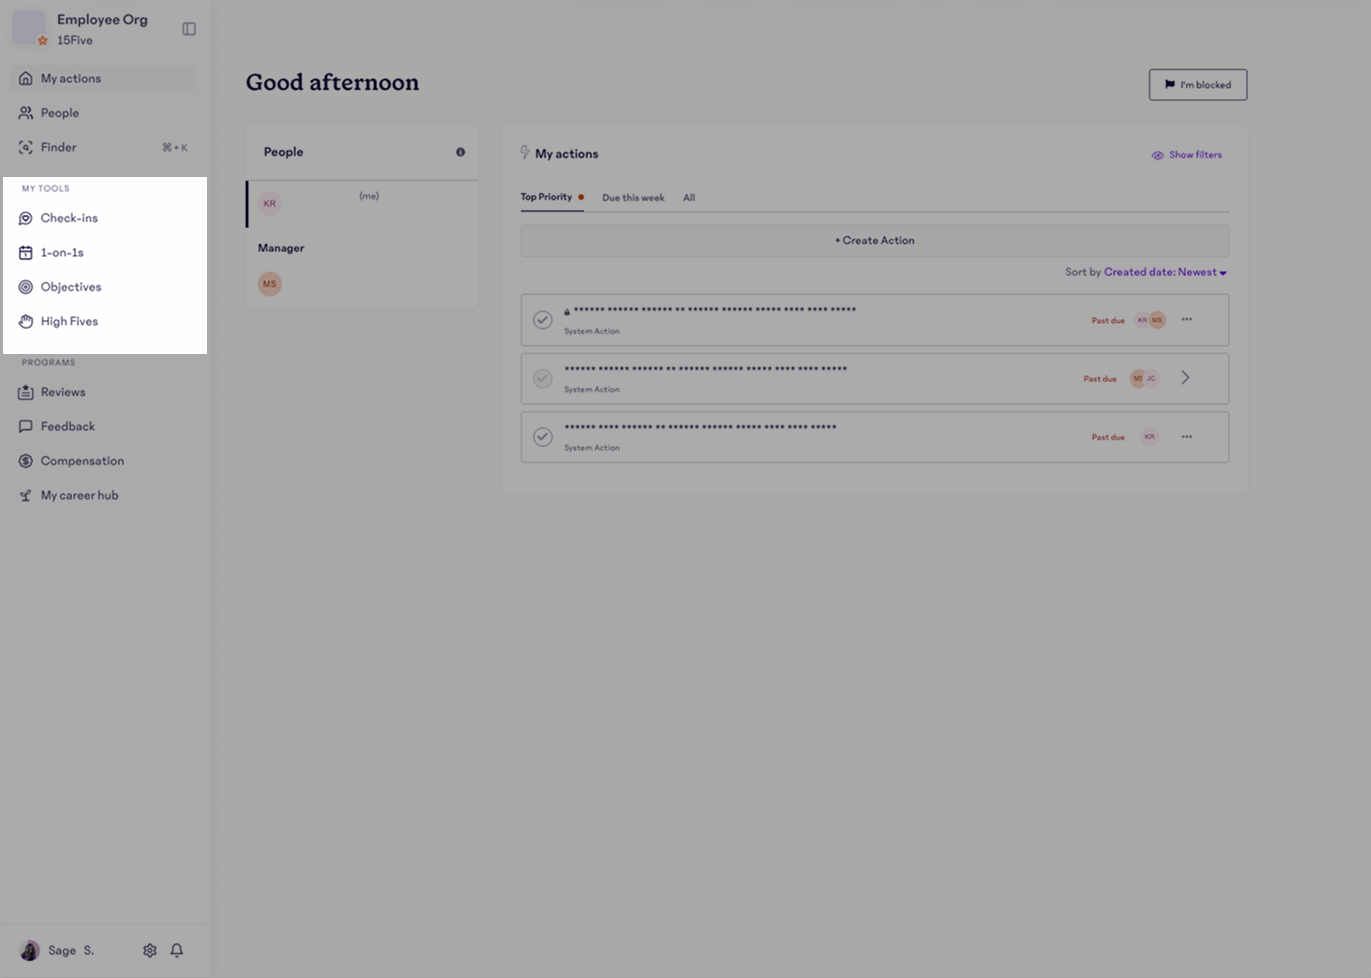Open My career hub

coord(78,494)
